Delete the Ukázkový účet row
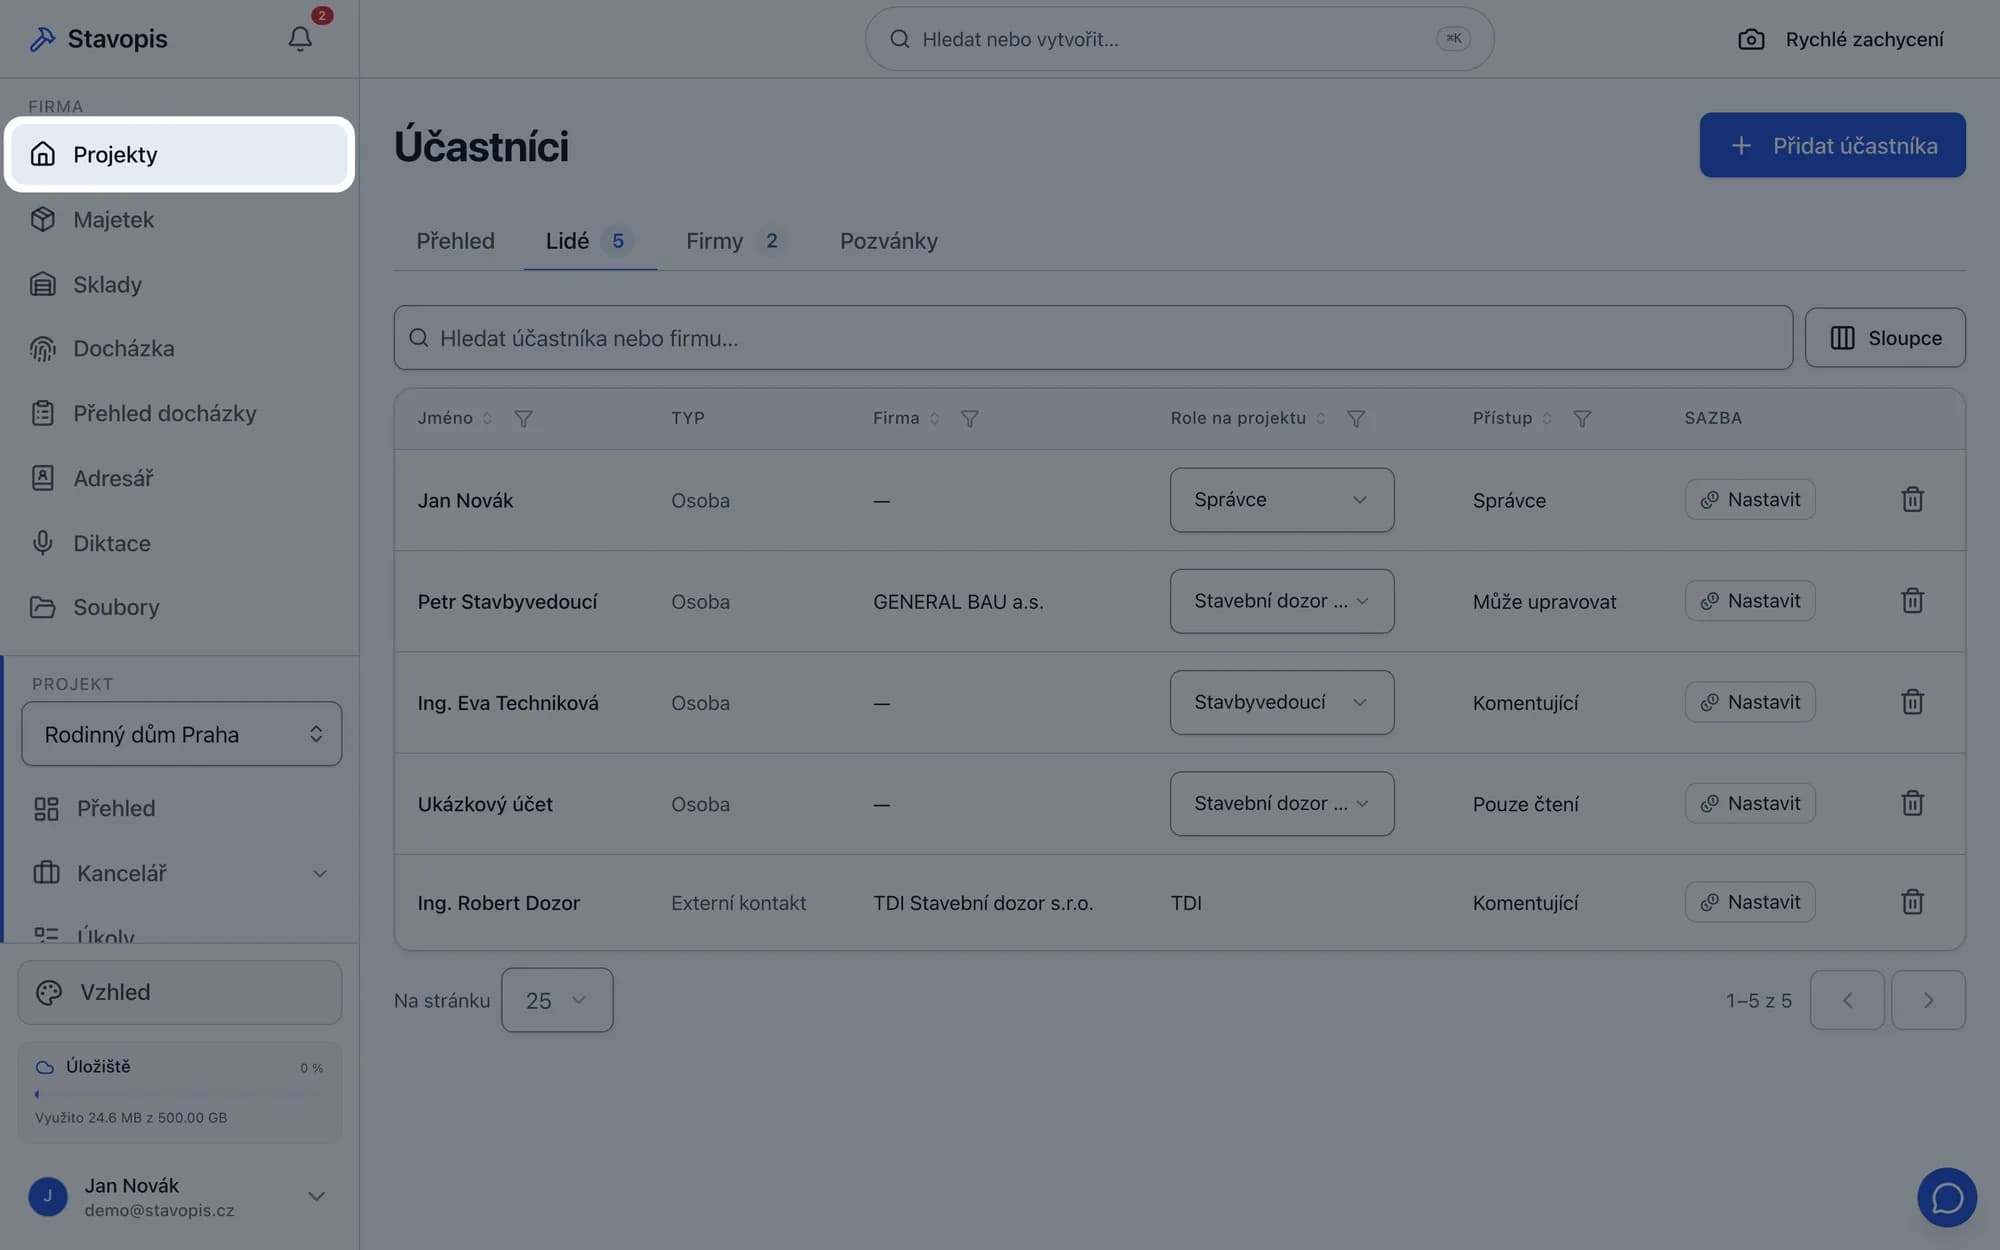 pyautogui.click(x=1912, y=803)
